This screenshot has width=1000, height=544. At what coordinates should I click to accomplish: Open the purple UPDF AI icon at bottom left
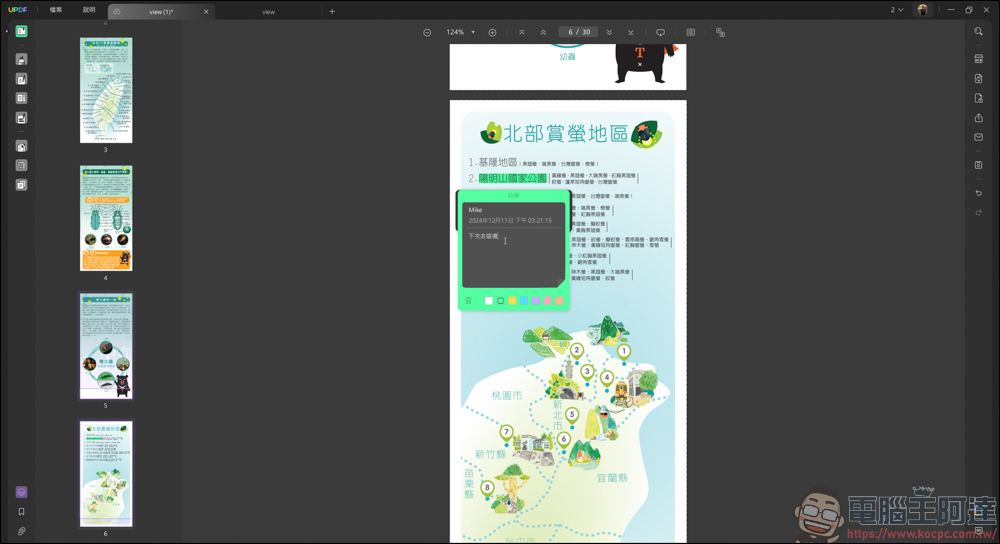[21, 492]
